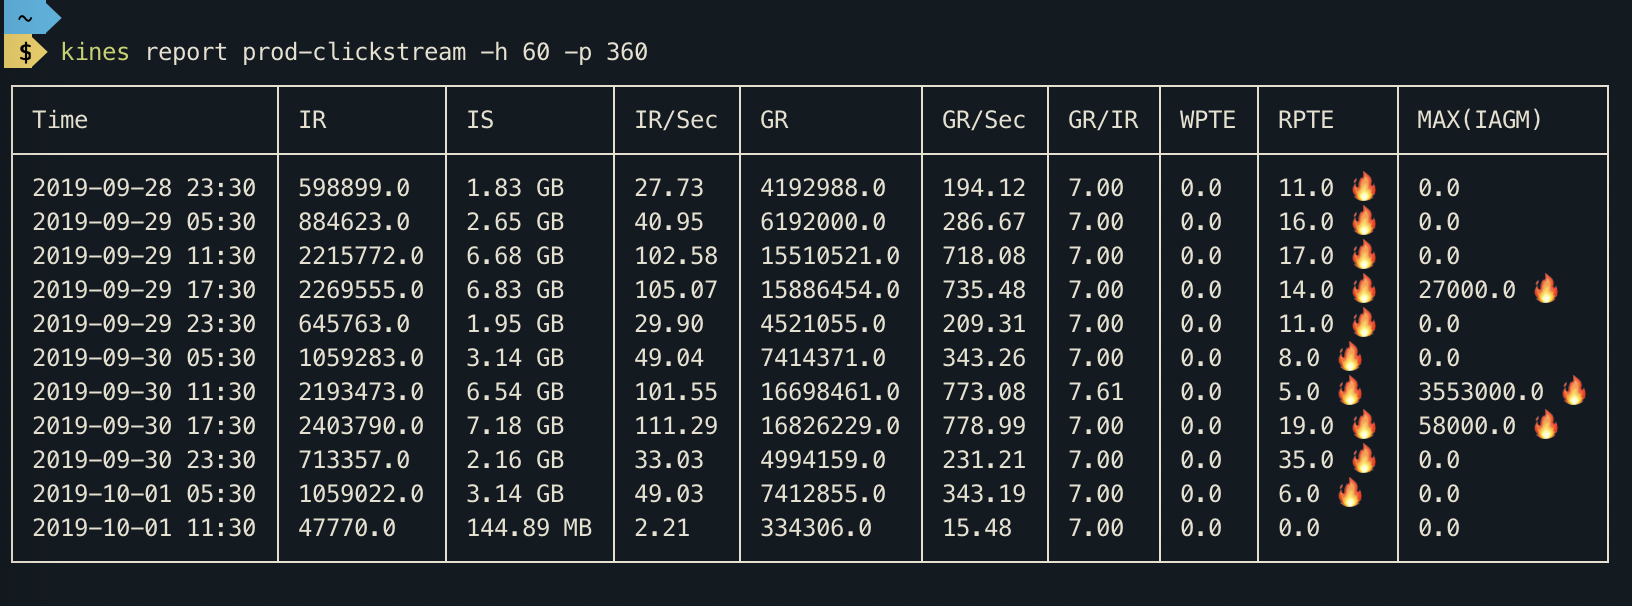Screen dimensions: 1632x606
Task: Click the tilde home directory indicator
Action: click(x=25, y=17)
